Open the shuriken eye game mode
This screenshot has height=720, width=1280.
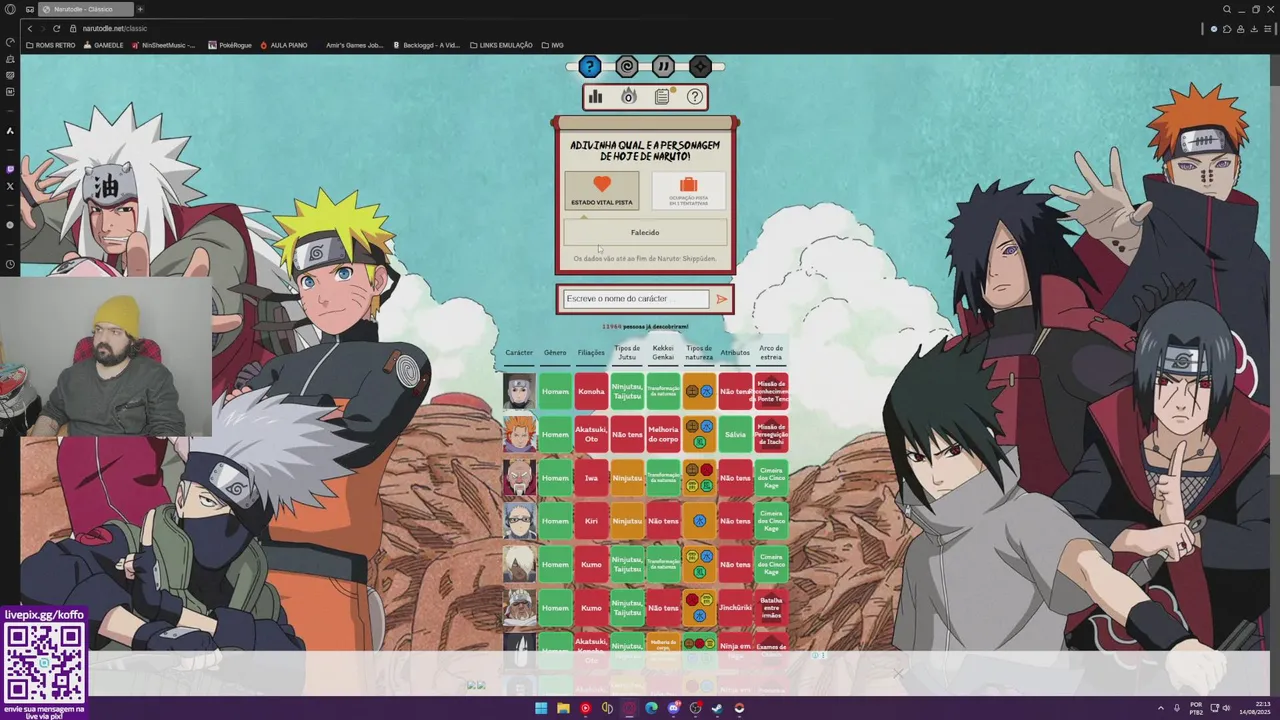700,67
